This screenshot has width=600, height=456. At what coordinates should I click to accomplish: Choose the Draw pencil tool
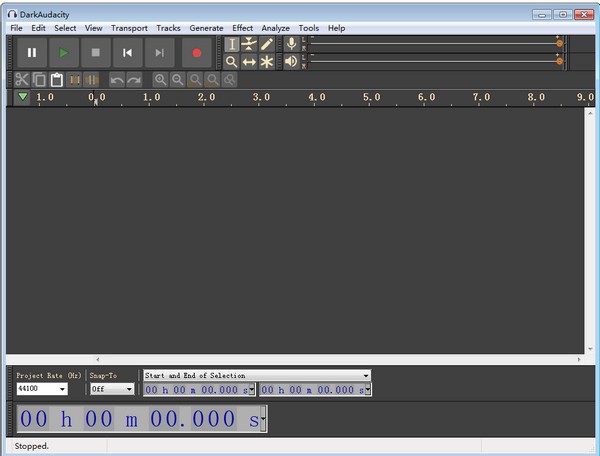(267, 44)
